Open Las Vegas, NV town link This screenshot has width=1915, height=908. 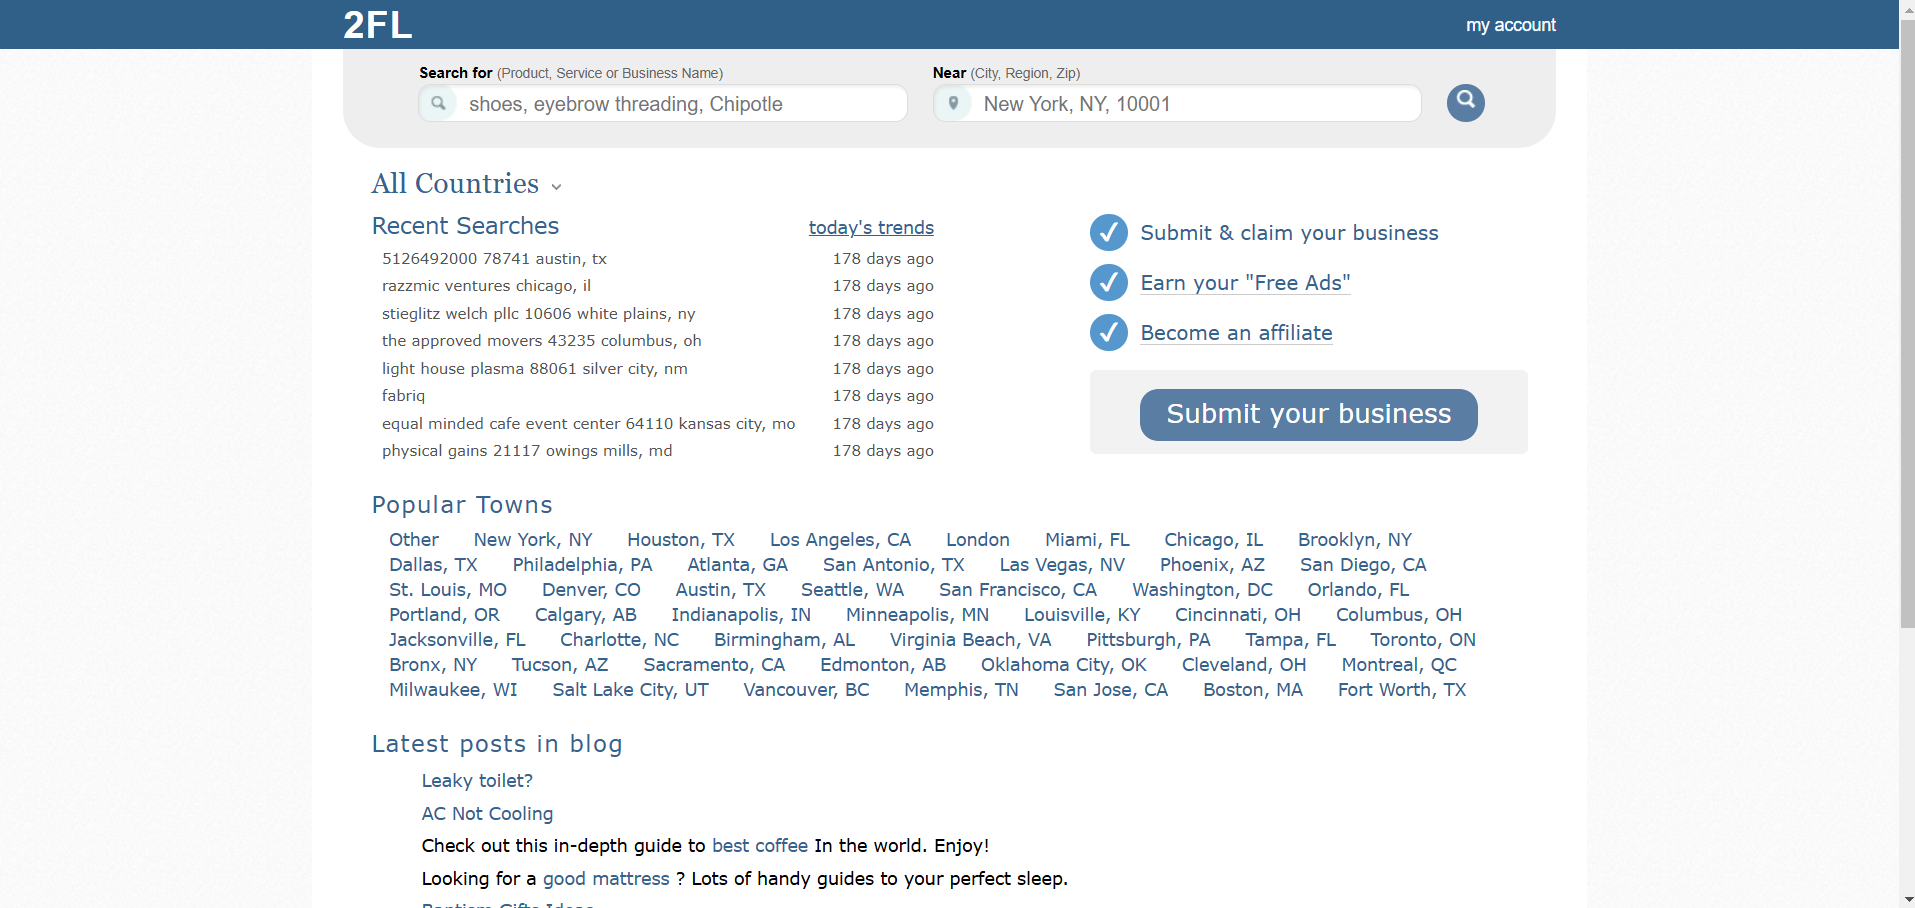tap(1062, 565)
